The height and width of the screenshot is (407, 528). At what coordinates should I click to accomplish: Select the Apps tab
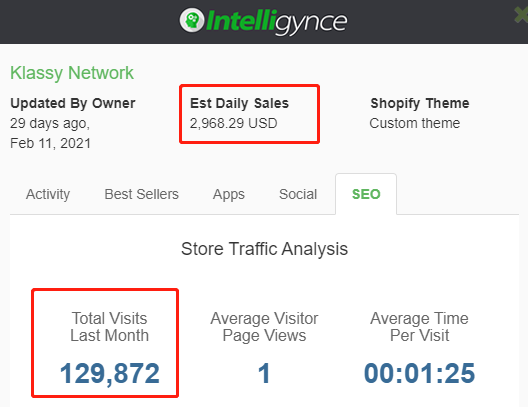229,195
